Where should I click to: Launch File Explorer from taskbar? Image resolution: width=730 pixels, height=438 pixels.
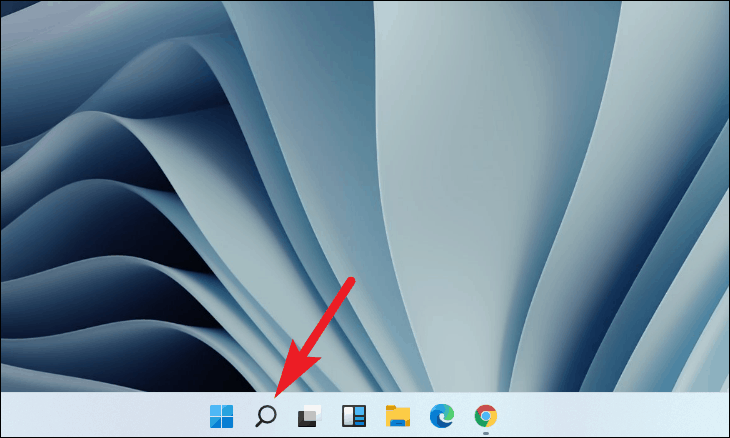(x=398, y=416)
